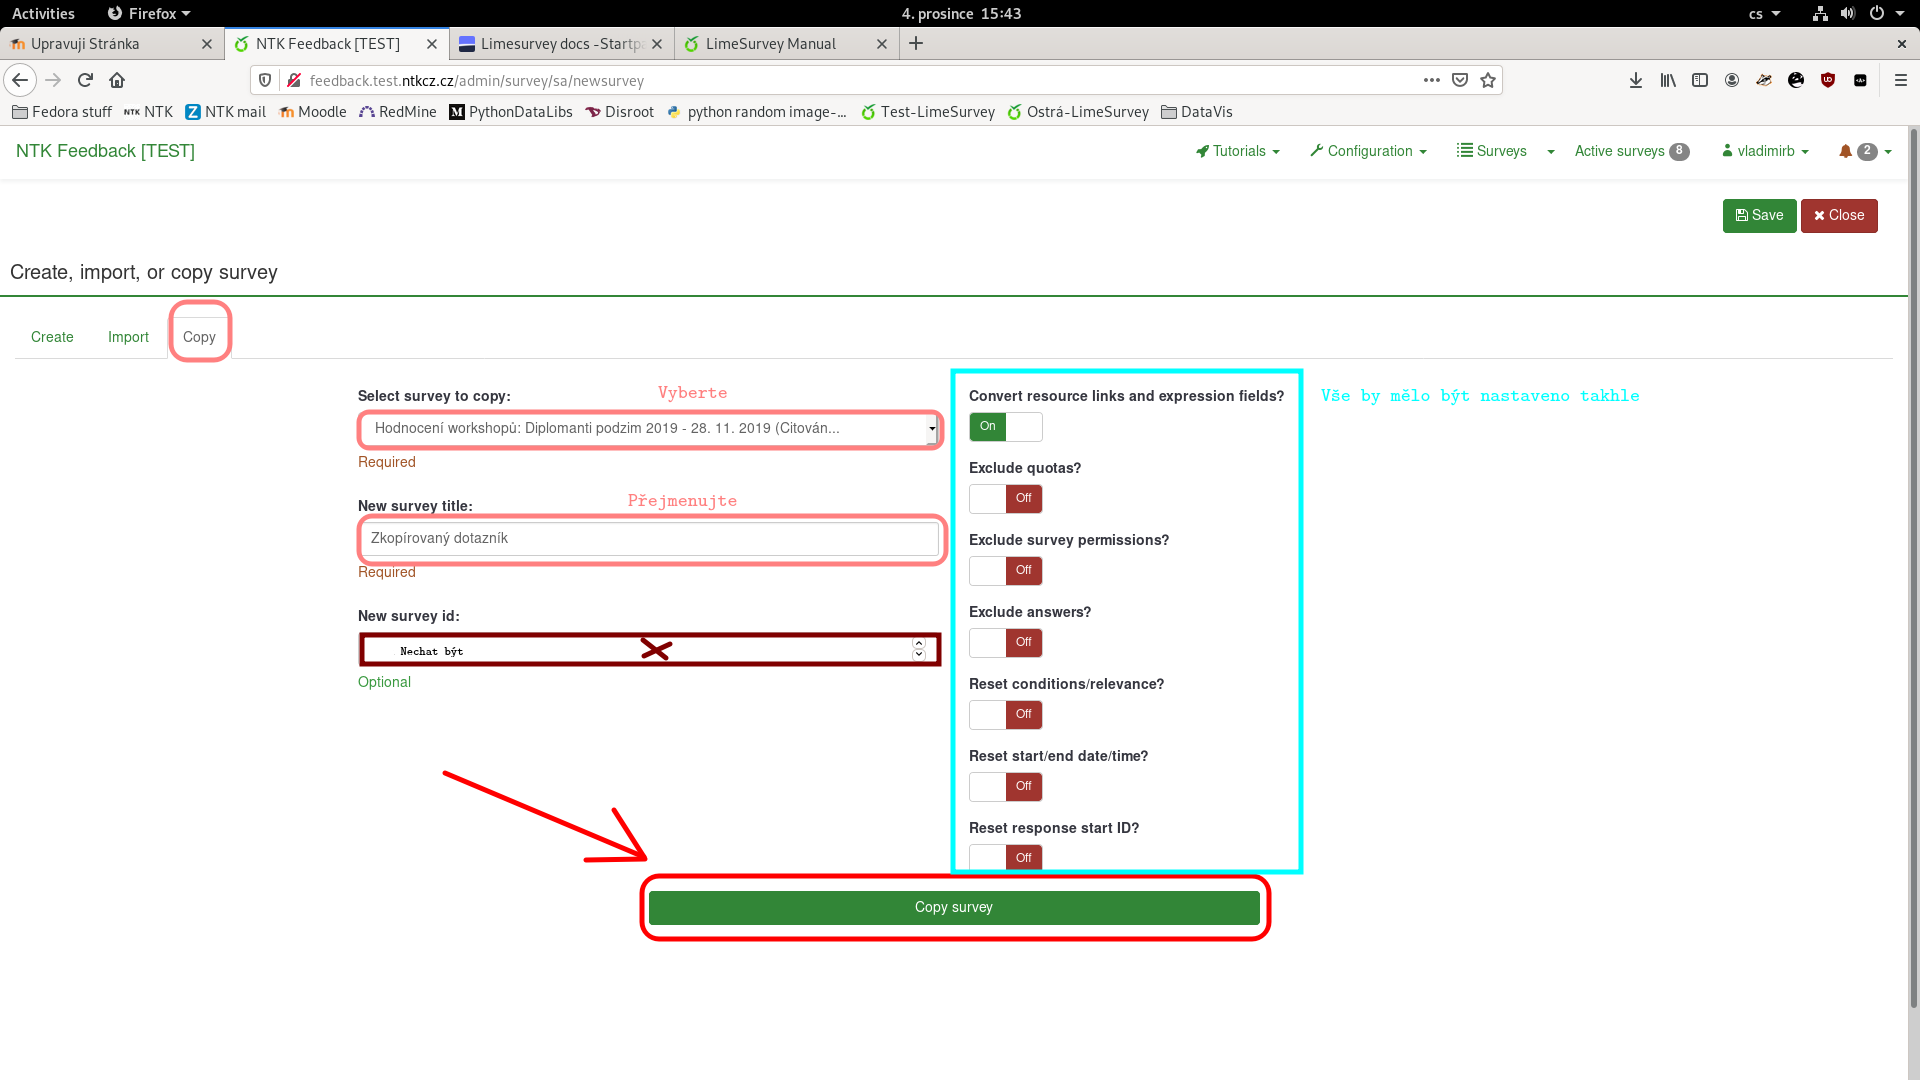Open Firefox library icon
The height and width of the screenshot is (1080, 1920).
click(1667, 80)
